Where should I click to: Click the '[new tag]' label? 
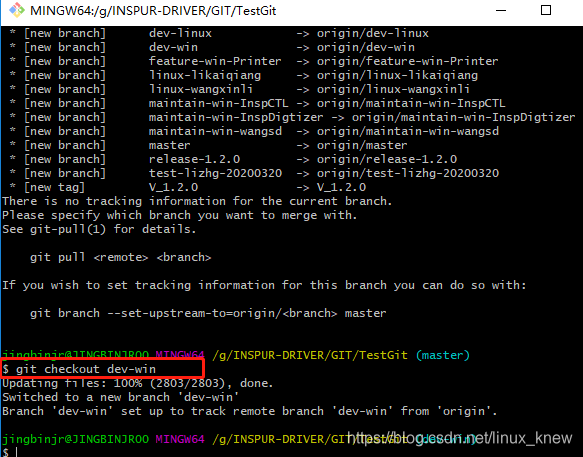[x=54, y=187]
